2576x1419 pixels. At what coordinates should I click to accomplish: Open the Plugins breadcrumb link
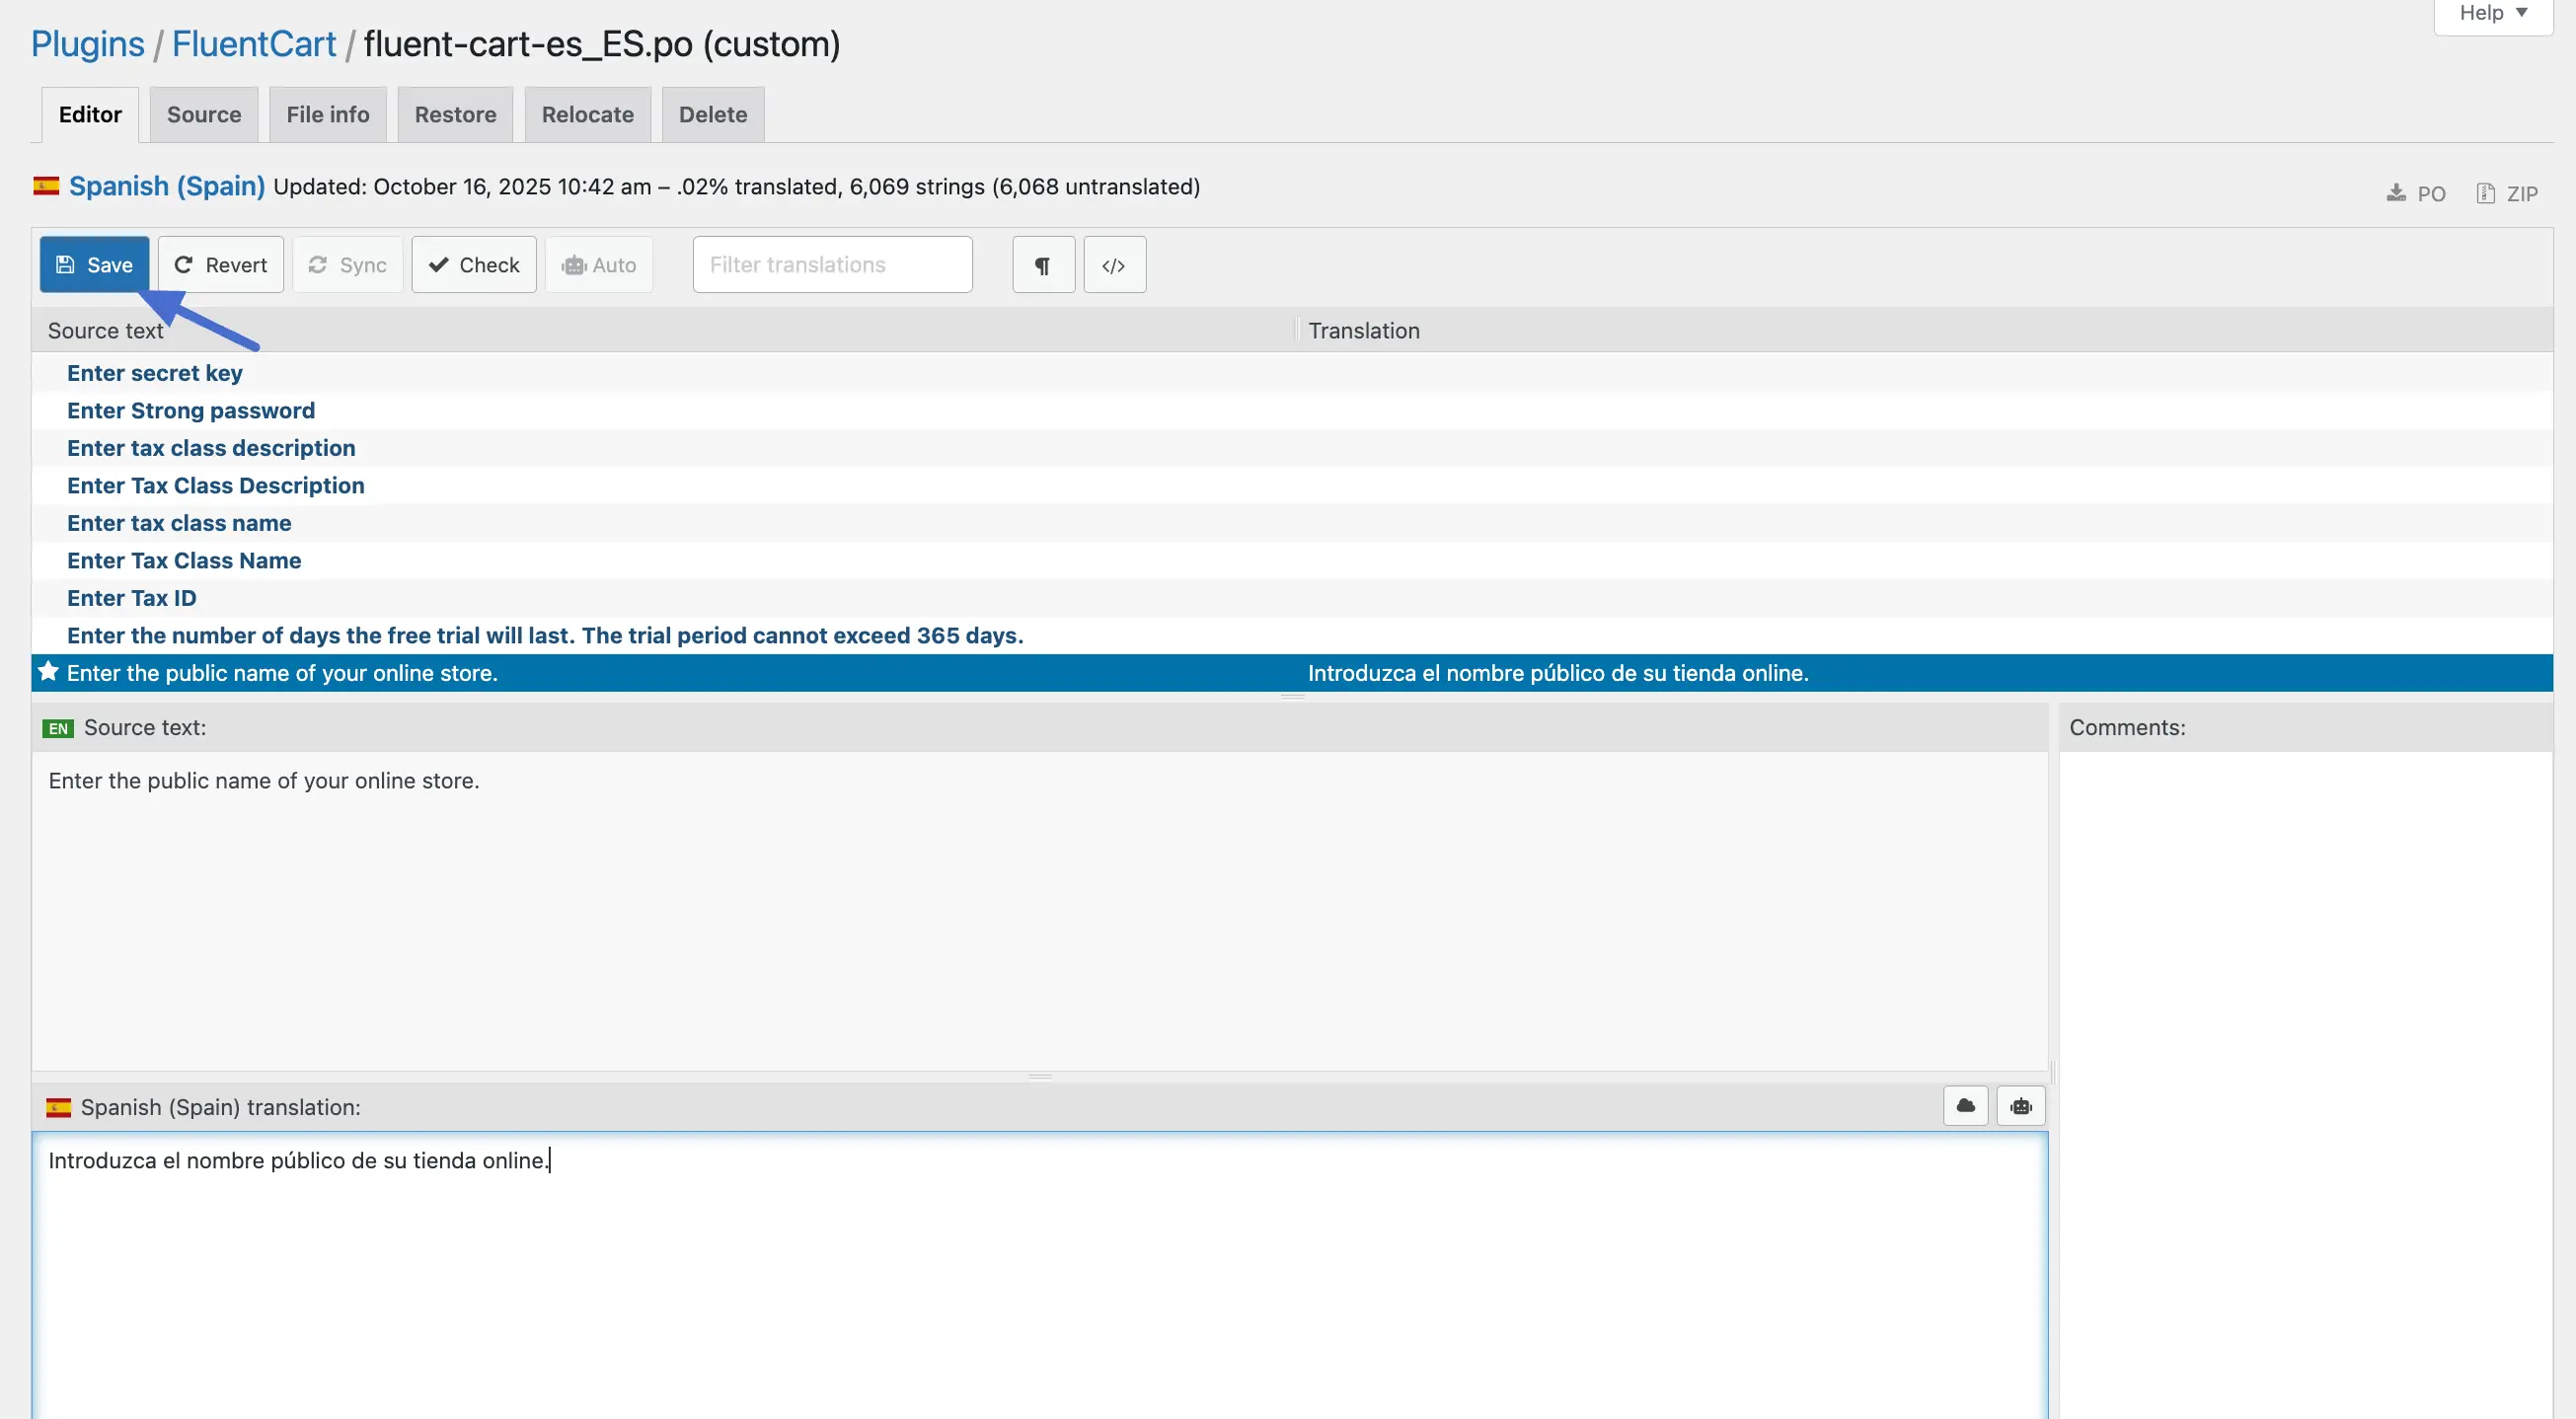[87, 44]
